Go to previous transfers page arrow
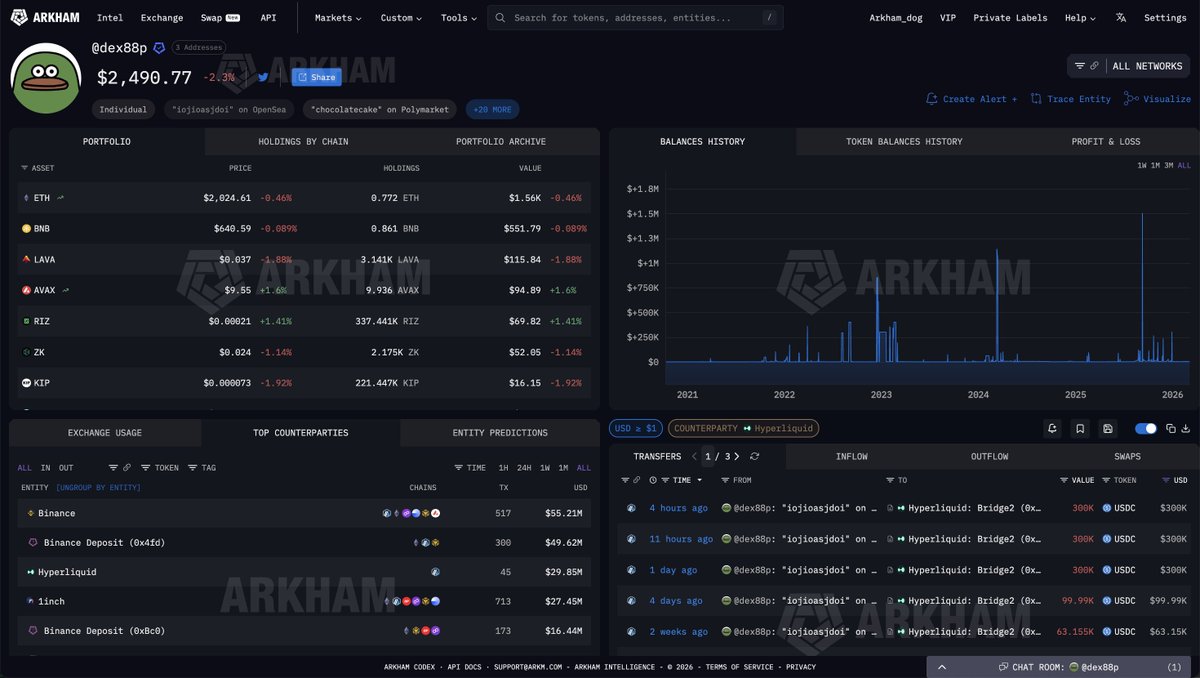Viewport: 1200px width, 678px height. pos(695,456)
